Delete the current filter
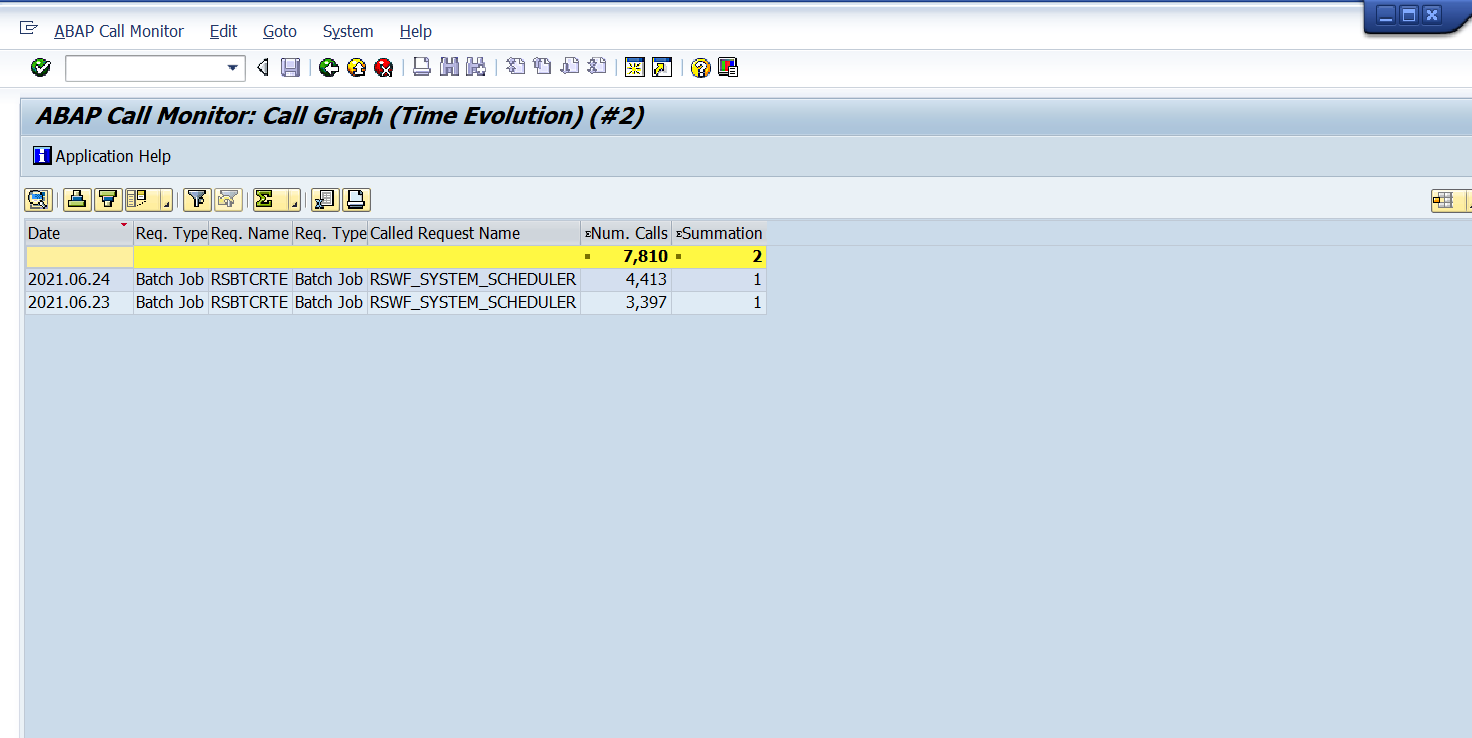Viewport: 1472px width, 738px height. click(227, 199)
